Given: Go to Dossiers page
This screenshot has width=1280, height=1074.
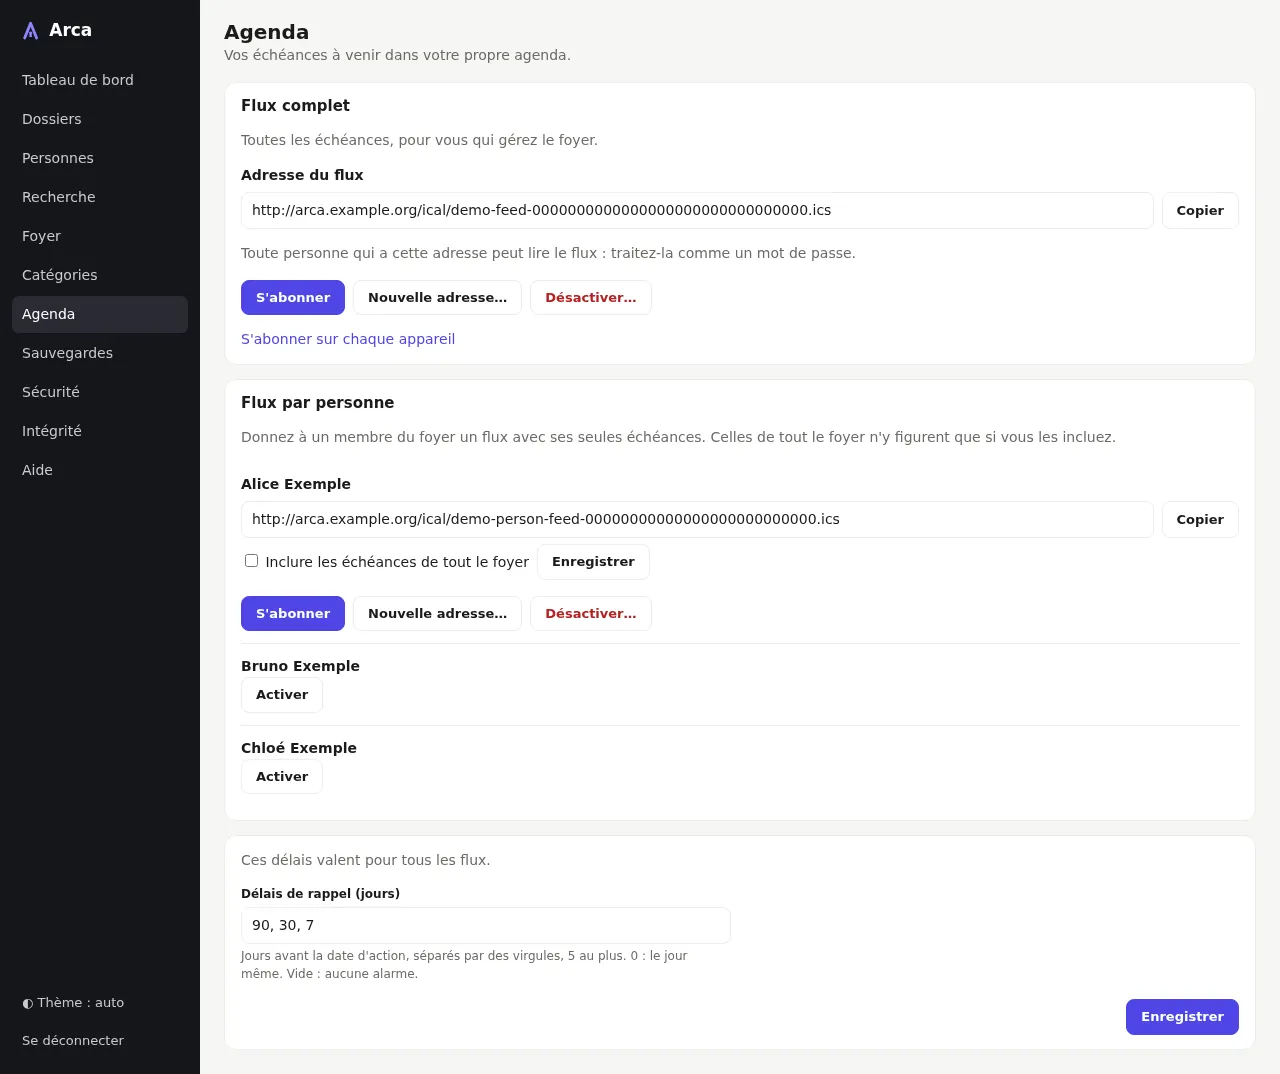Looking at the screenshot, I should coord(100,119).
